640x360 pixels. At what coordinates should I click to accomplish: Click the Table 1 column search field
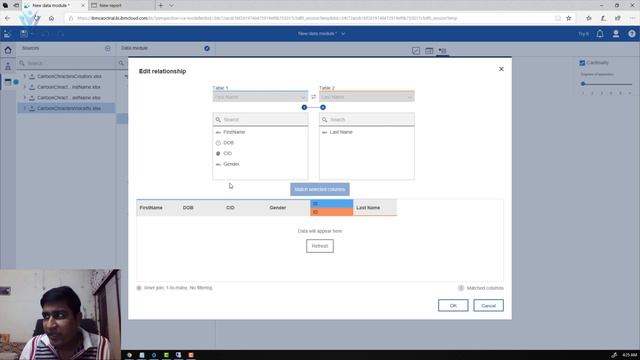[x=260, y=120]
